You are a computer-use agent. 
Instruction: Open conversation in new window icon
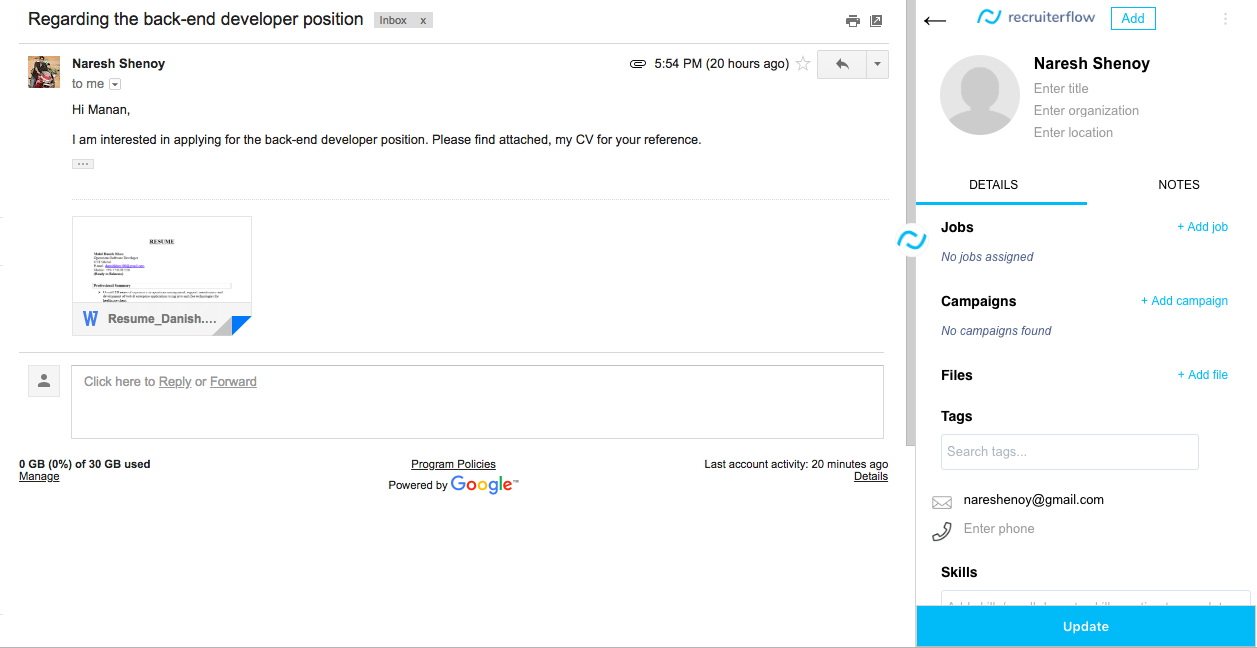coord(876,21)
